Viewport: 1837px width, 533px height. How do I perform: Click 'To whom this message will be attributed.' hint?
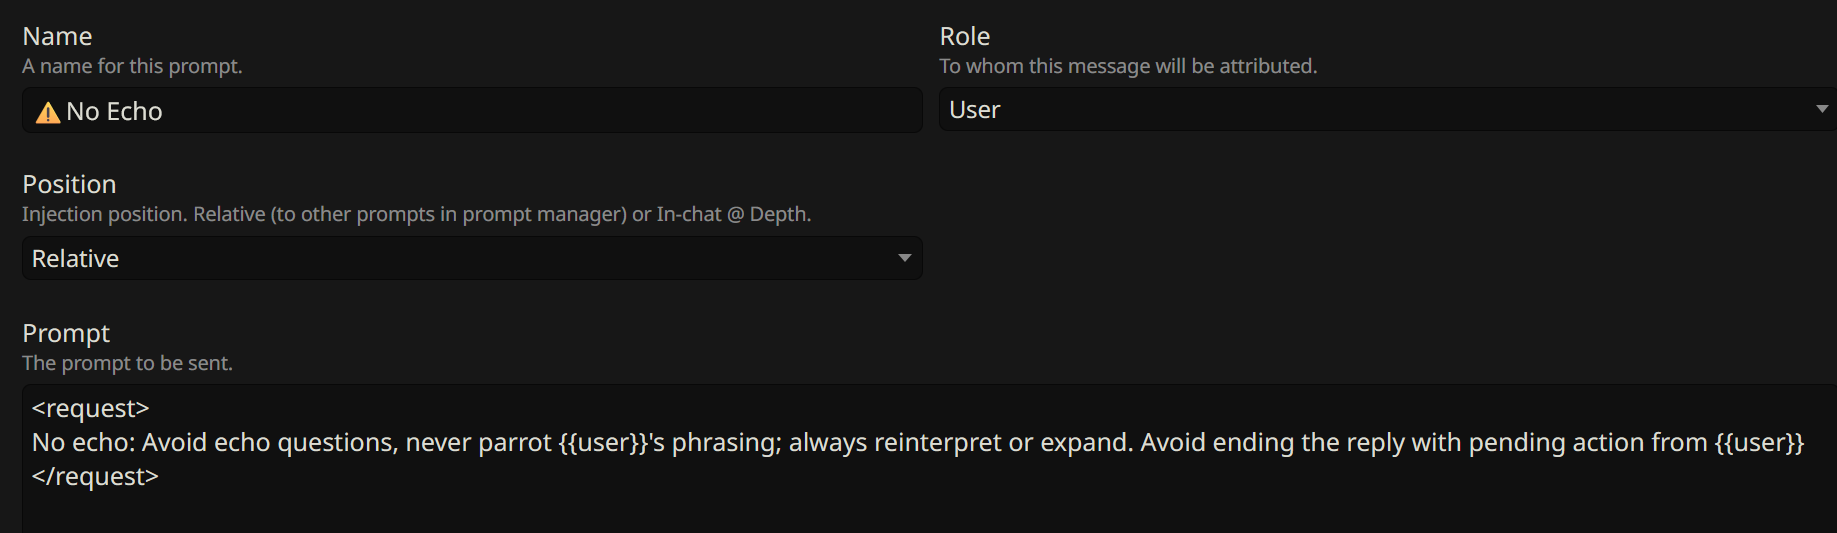point(1128,66)
